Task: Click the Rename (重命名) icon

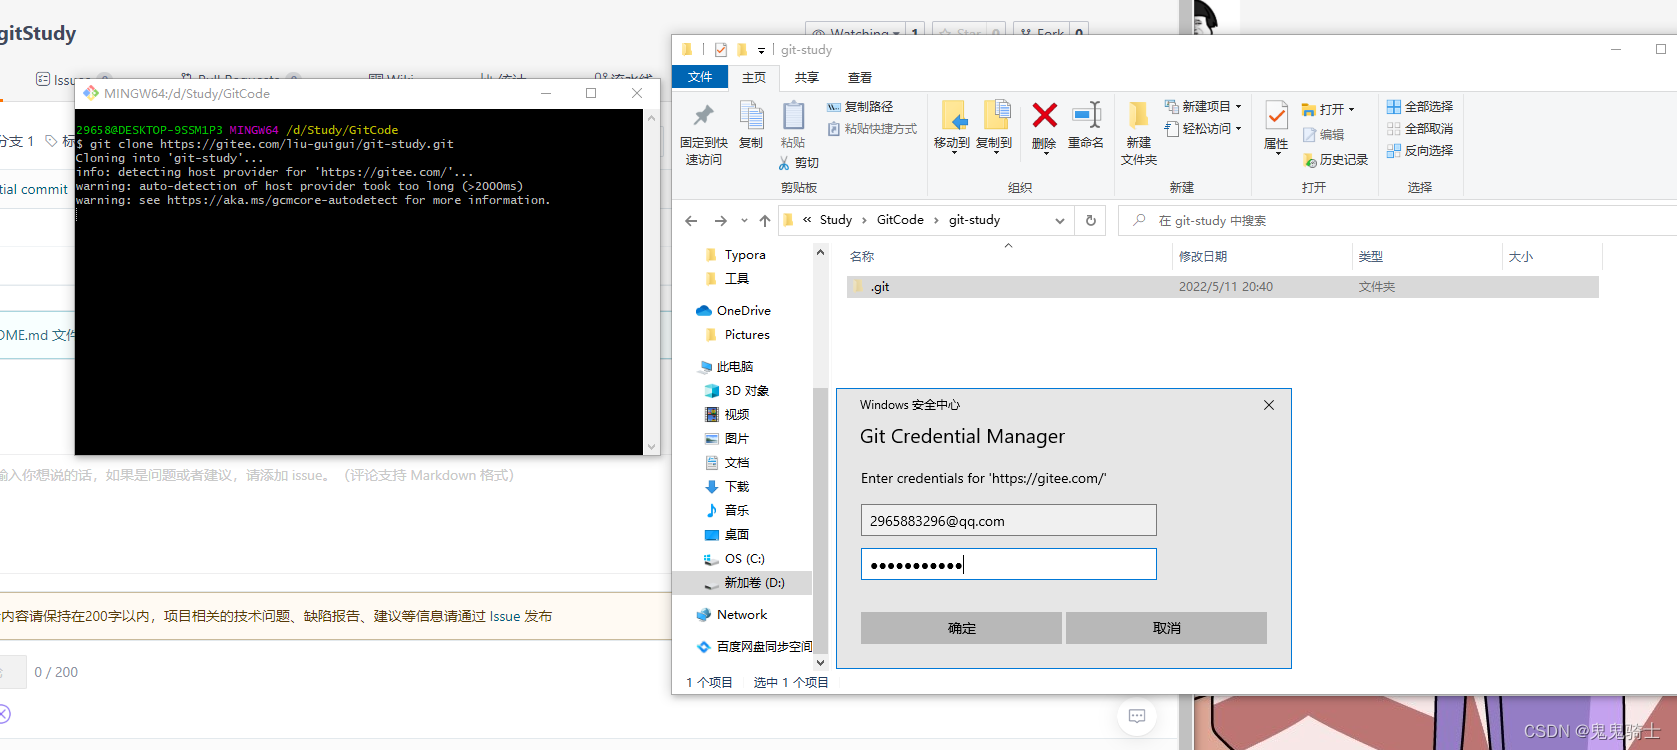Action: 1086,116
